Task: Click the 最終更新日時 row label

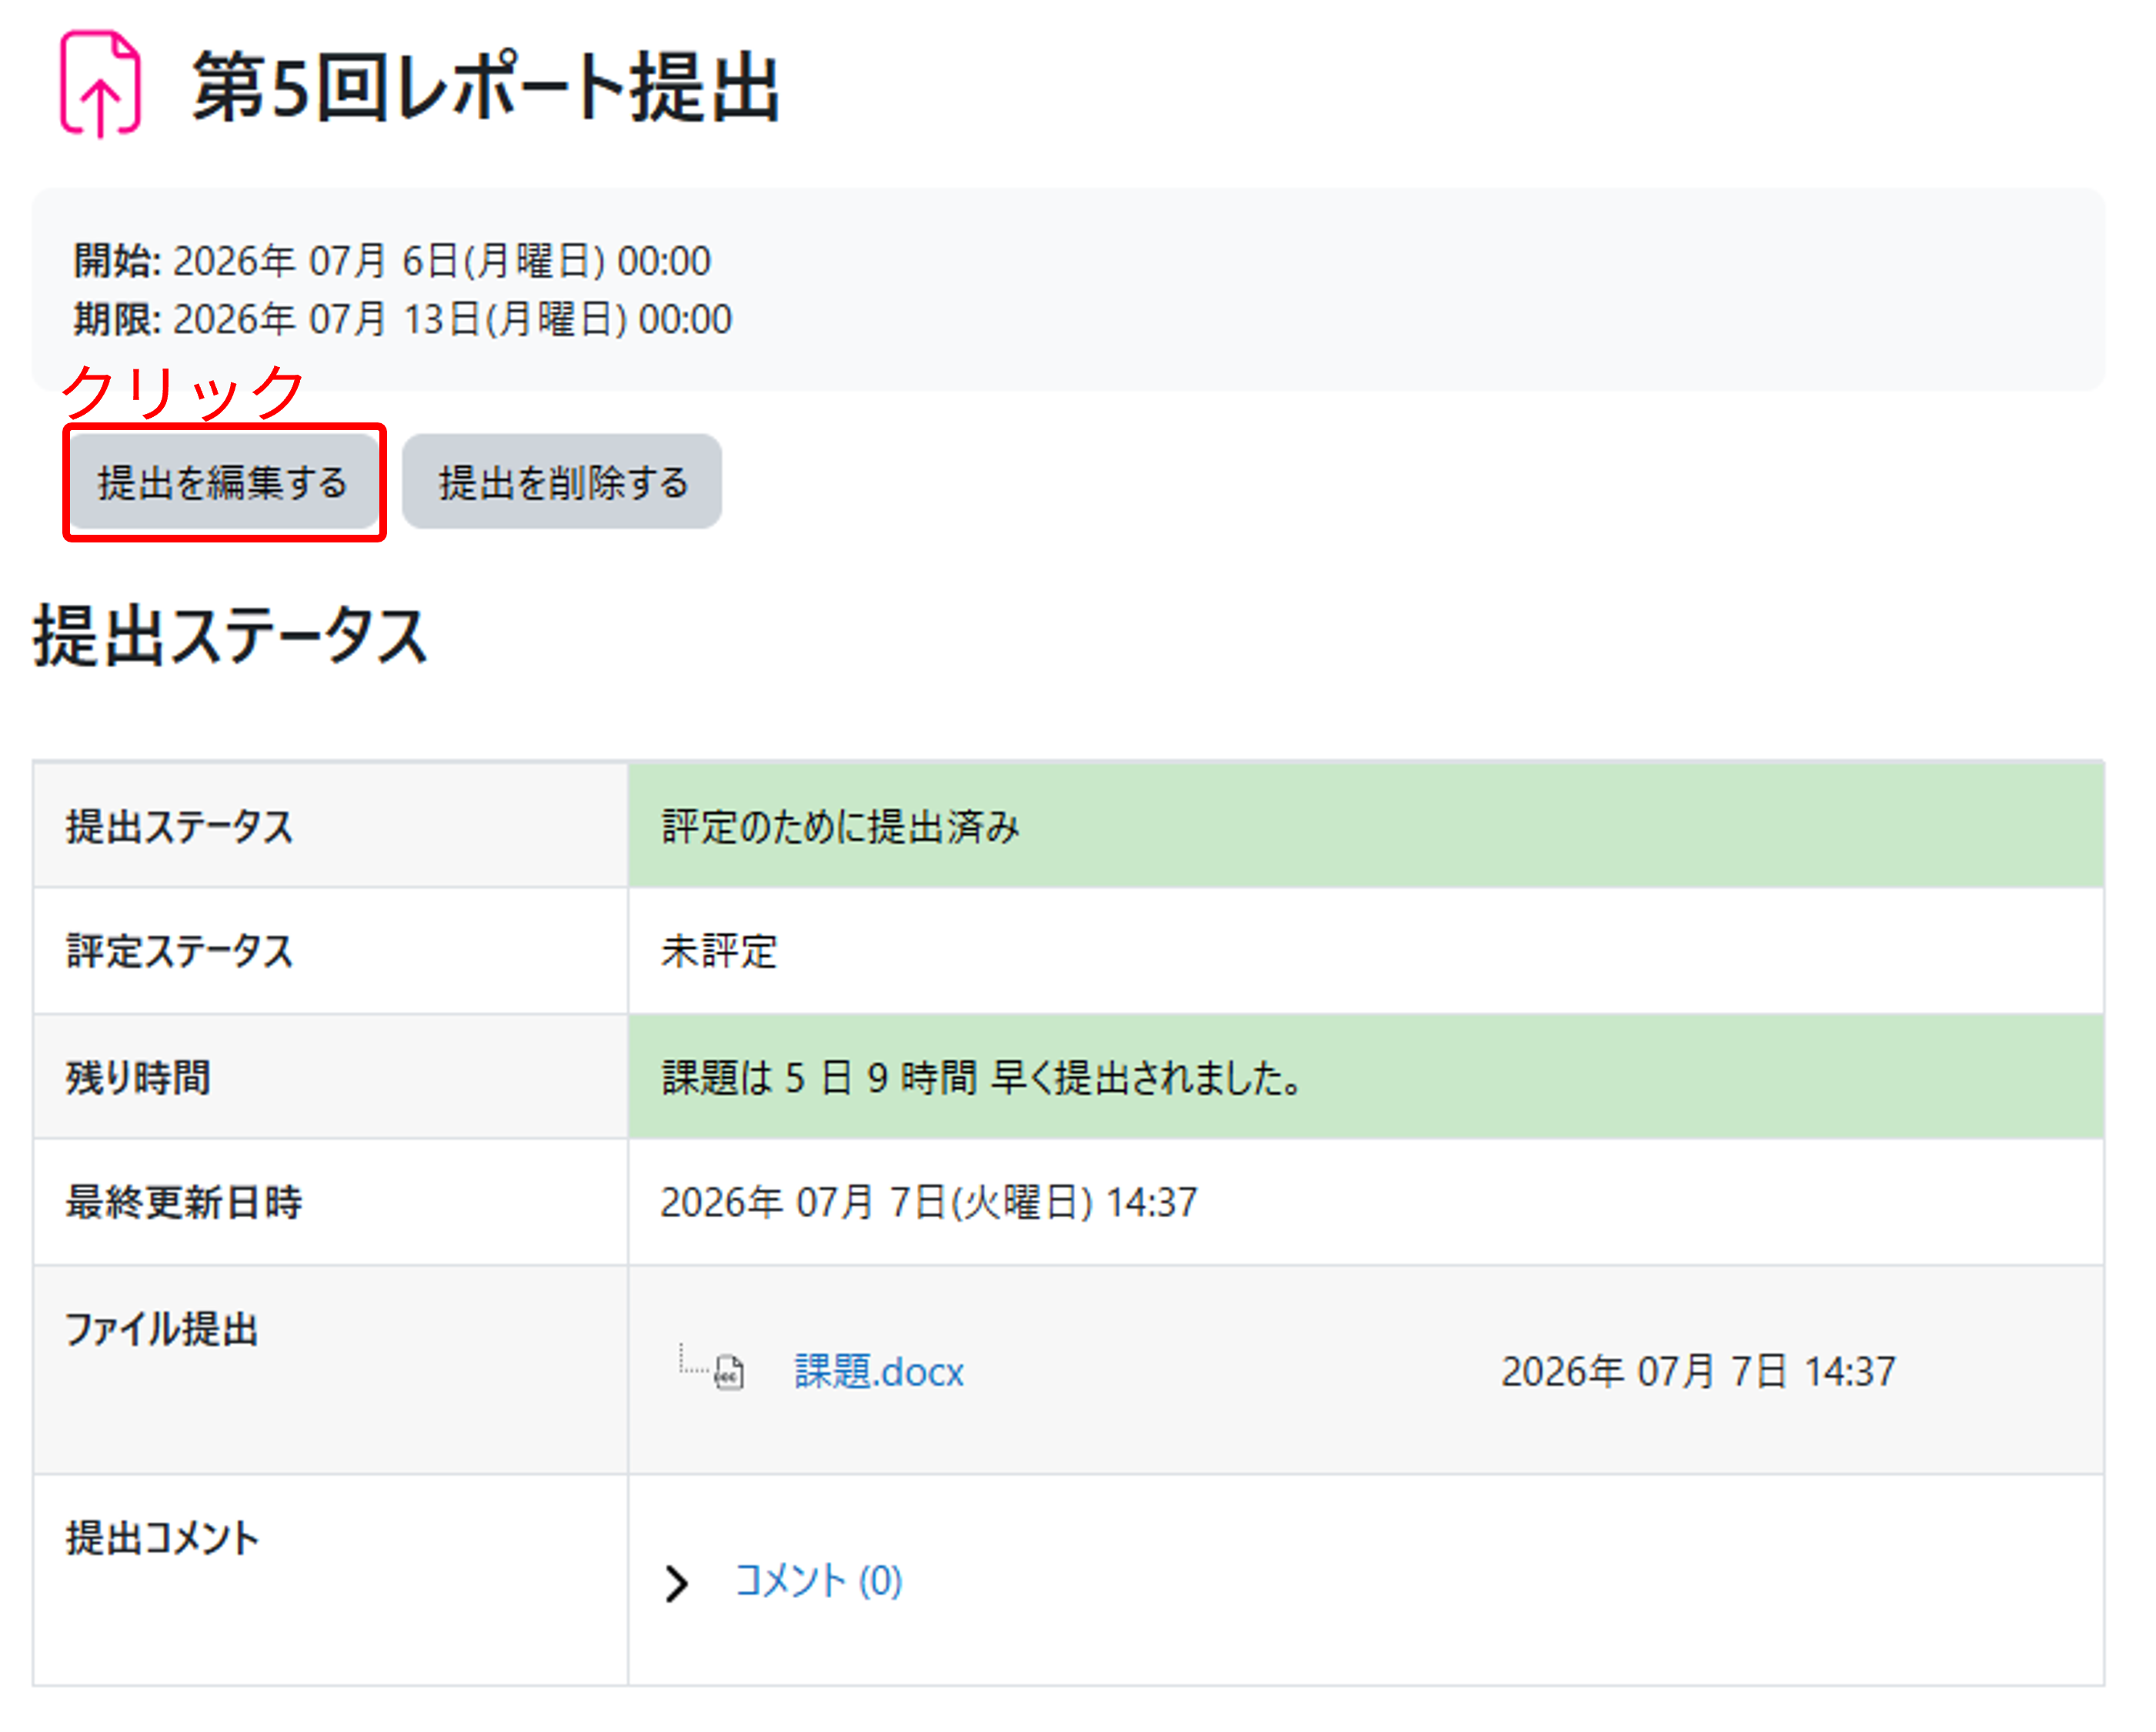Action: [184, 1204]
